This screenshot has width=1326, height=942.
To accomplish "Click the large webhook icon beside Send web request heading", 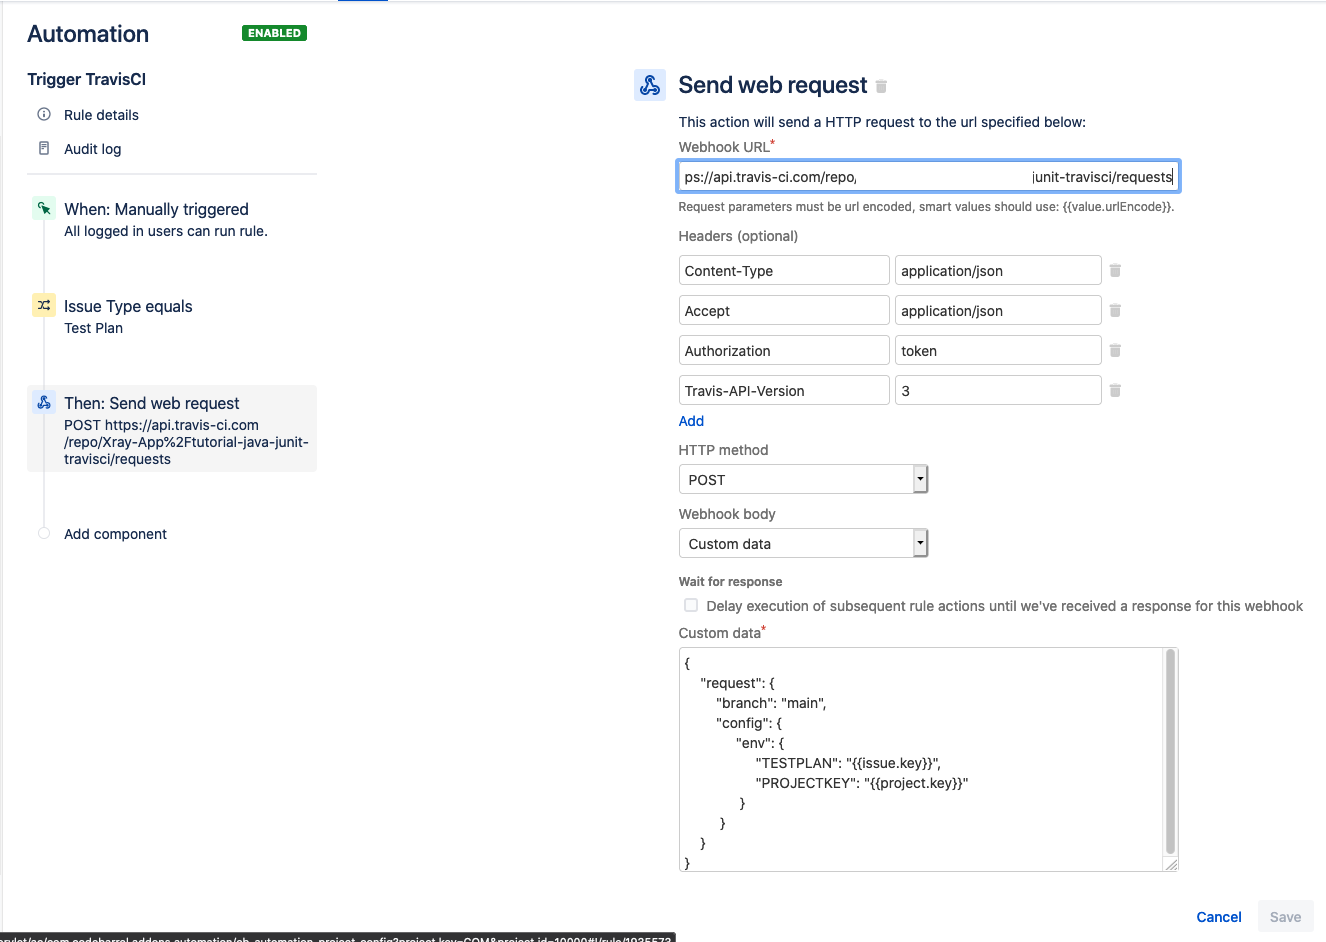I will pyautogui.click(x=650, y=85).
